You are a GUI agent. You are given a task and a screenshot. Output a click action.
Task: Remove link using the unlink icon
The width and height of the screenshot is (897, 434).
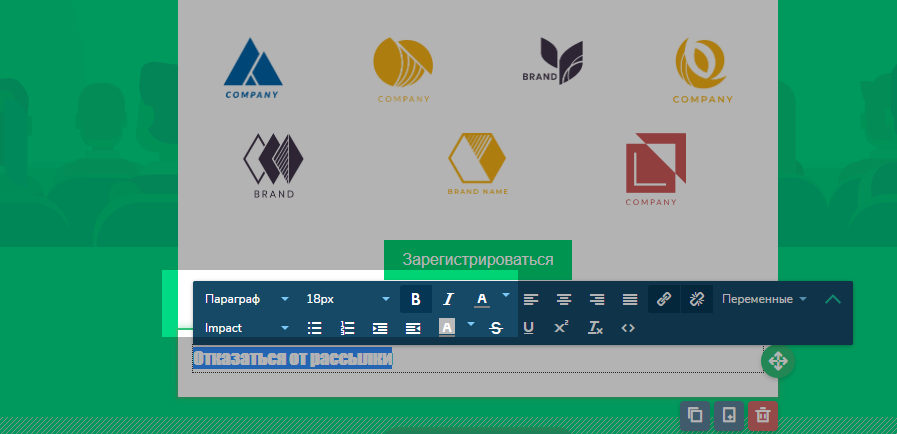[697, 299]
